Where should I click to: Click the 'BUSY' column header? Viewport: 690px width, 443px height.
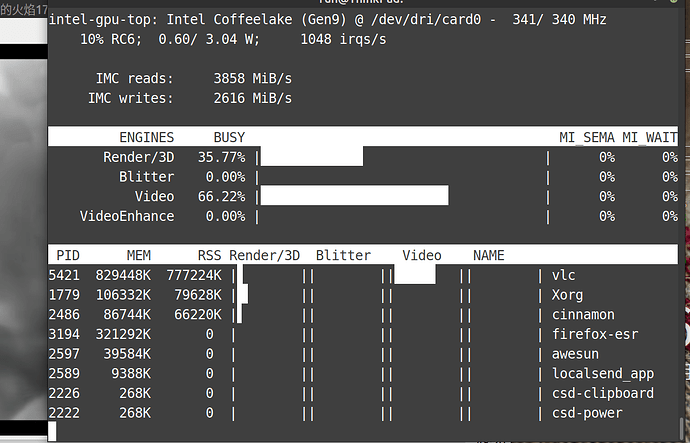[x=229, y=138]
